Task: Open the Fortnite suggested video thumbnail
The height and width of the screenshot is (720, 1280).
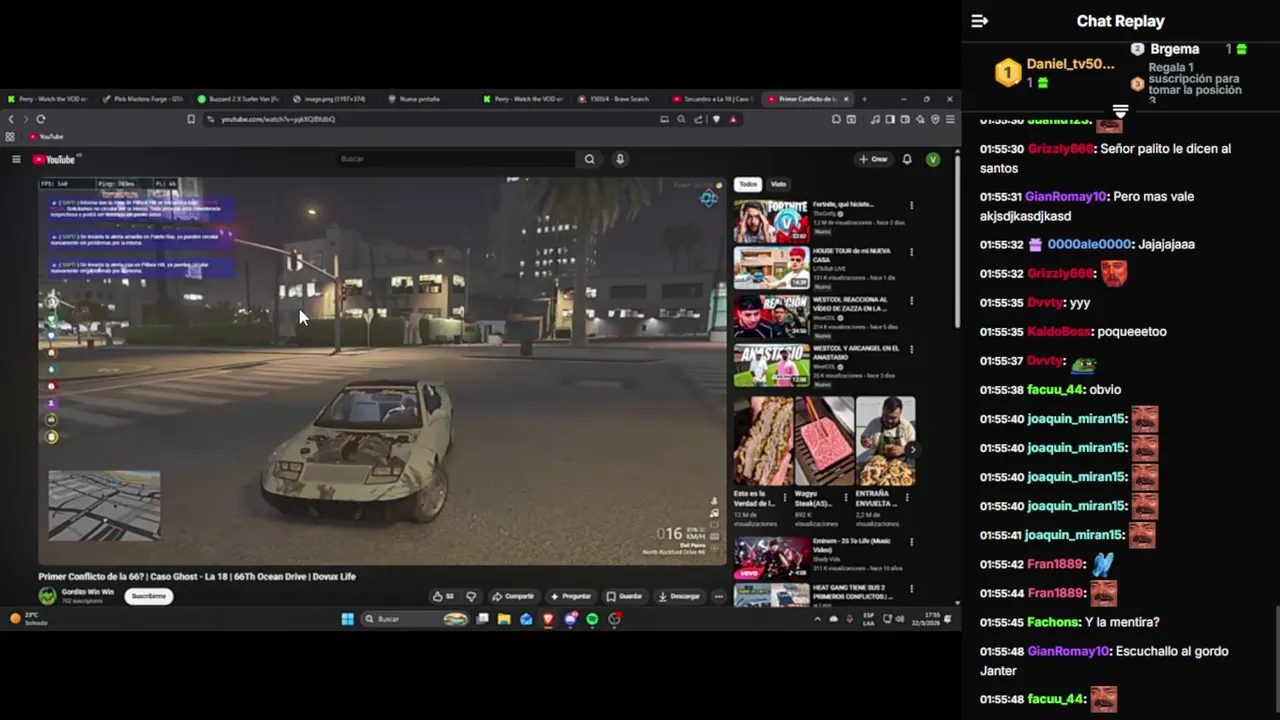Action: pyautogui.click(x=771, y=221)
